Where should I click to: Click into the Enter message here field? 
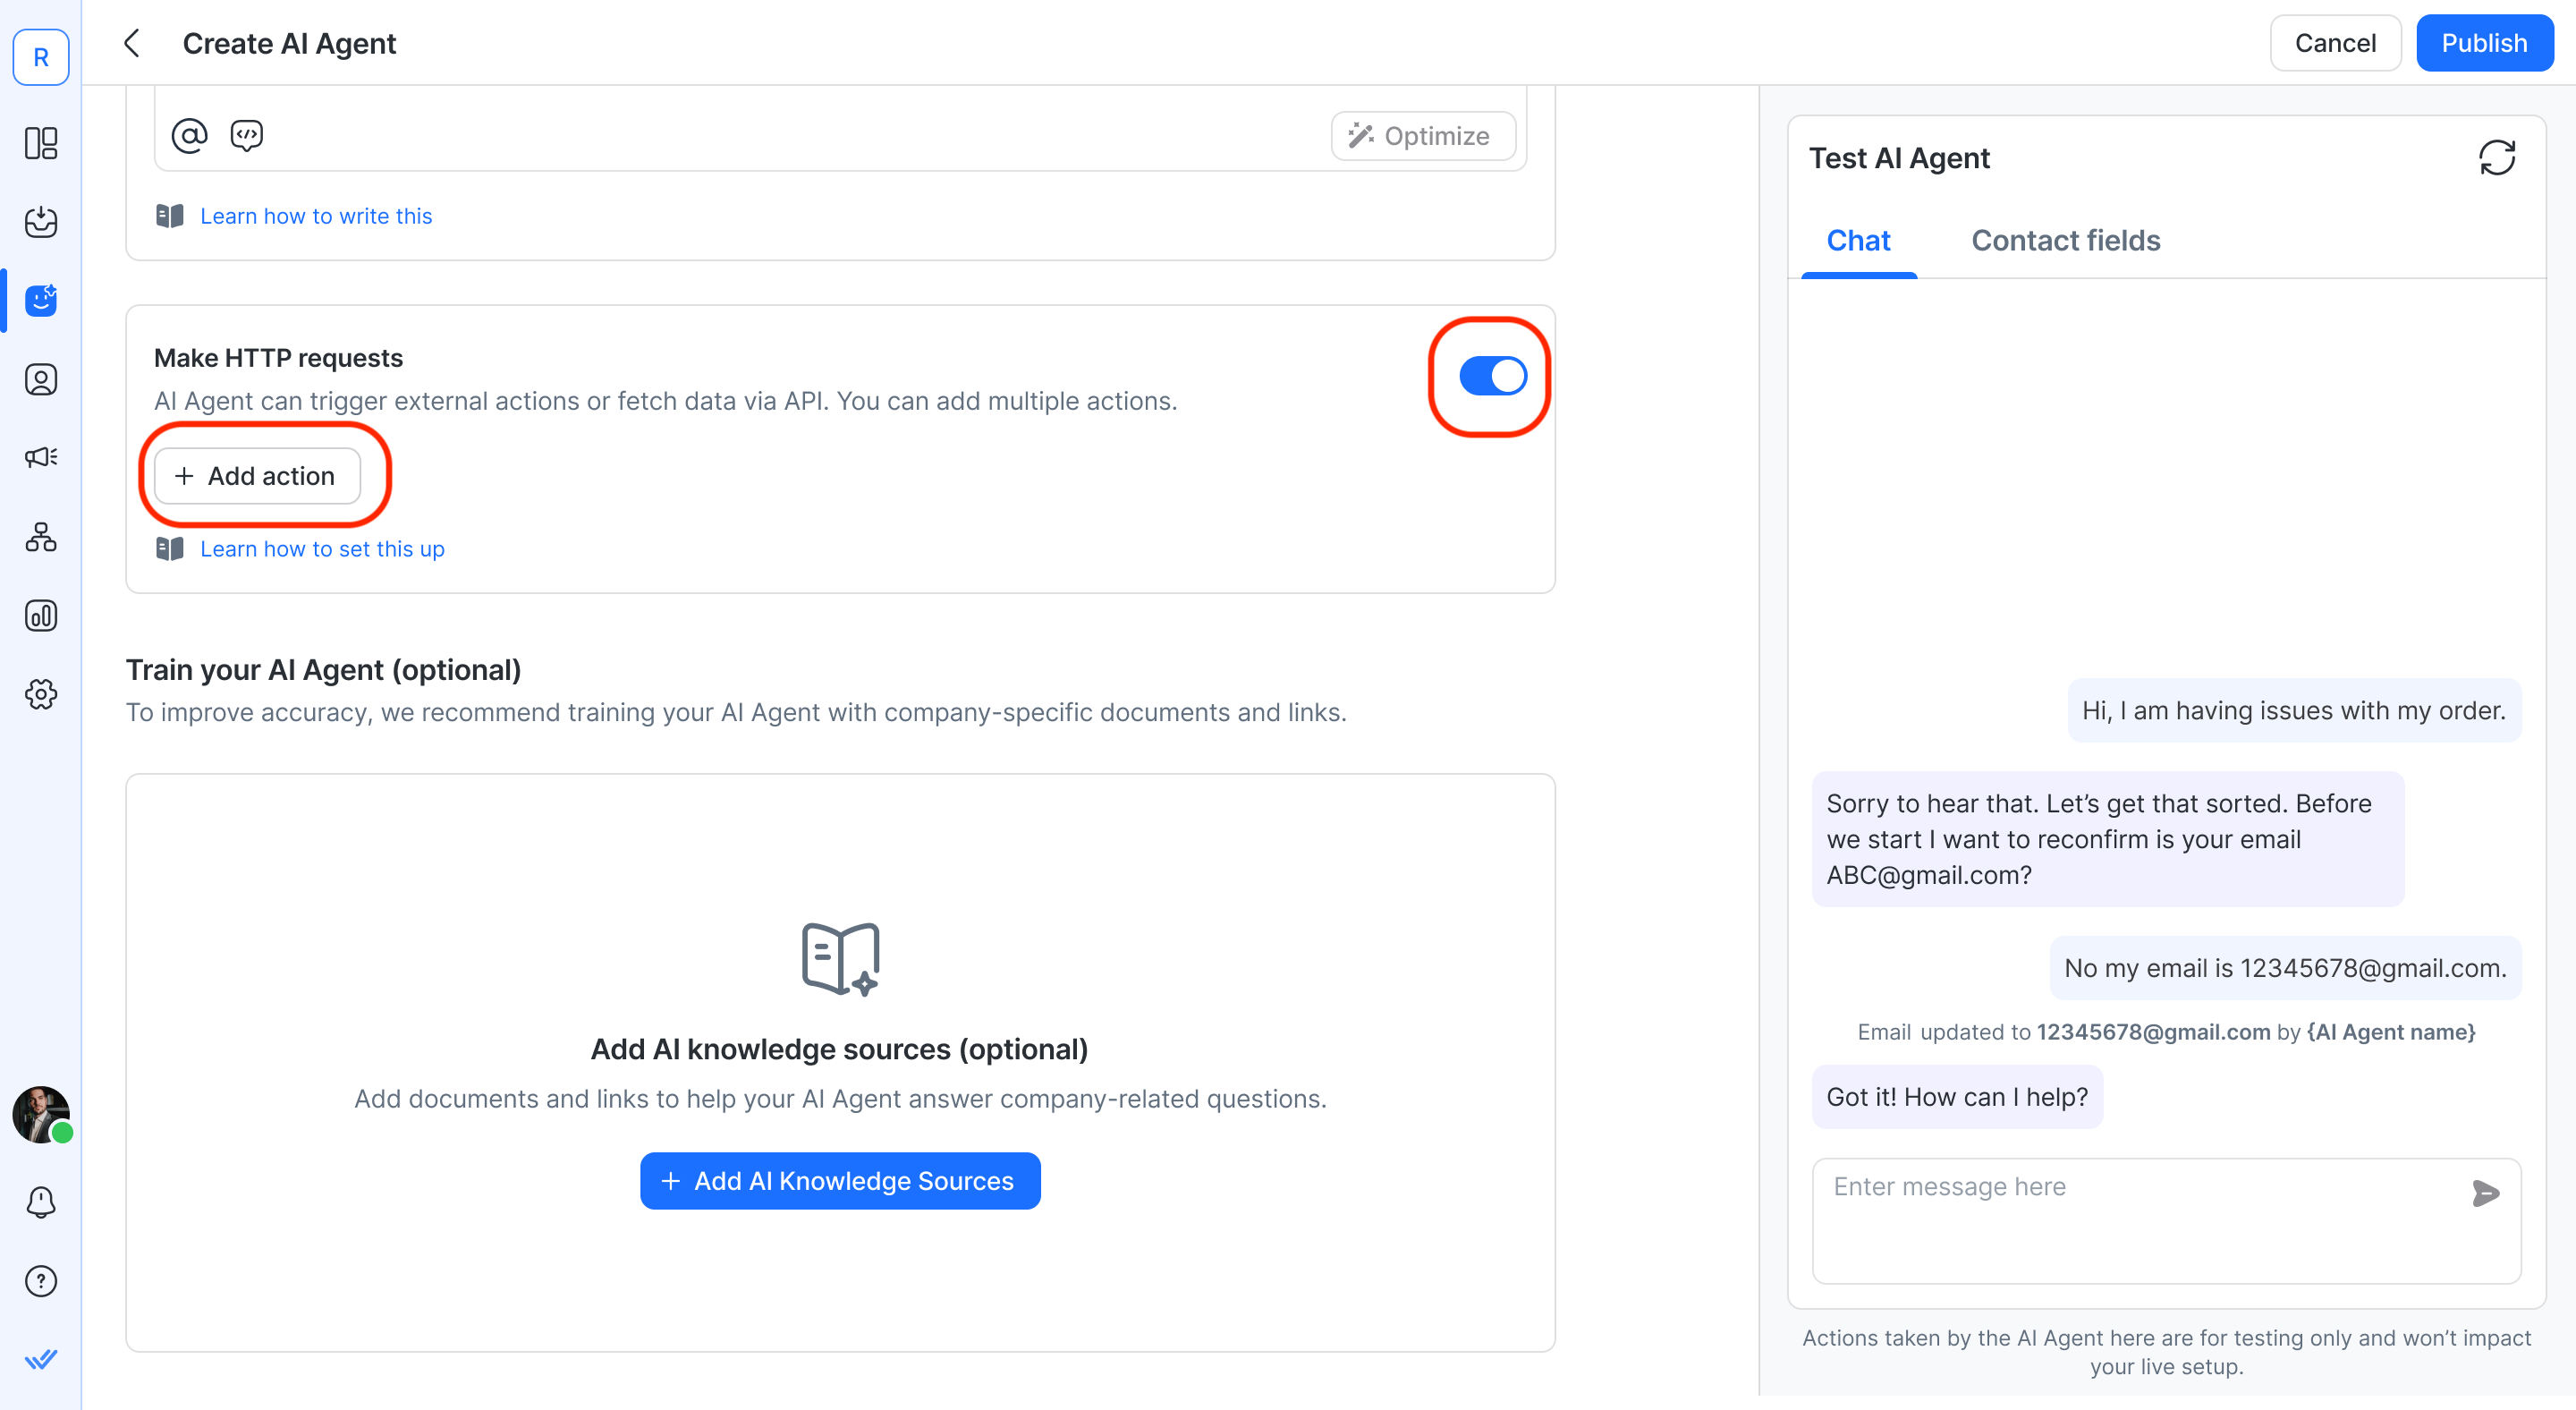point(2140,1219)
